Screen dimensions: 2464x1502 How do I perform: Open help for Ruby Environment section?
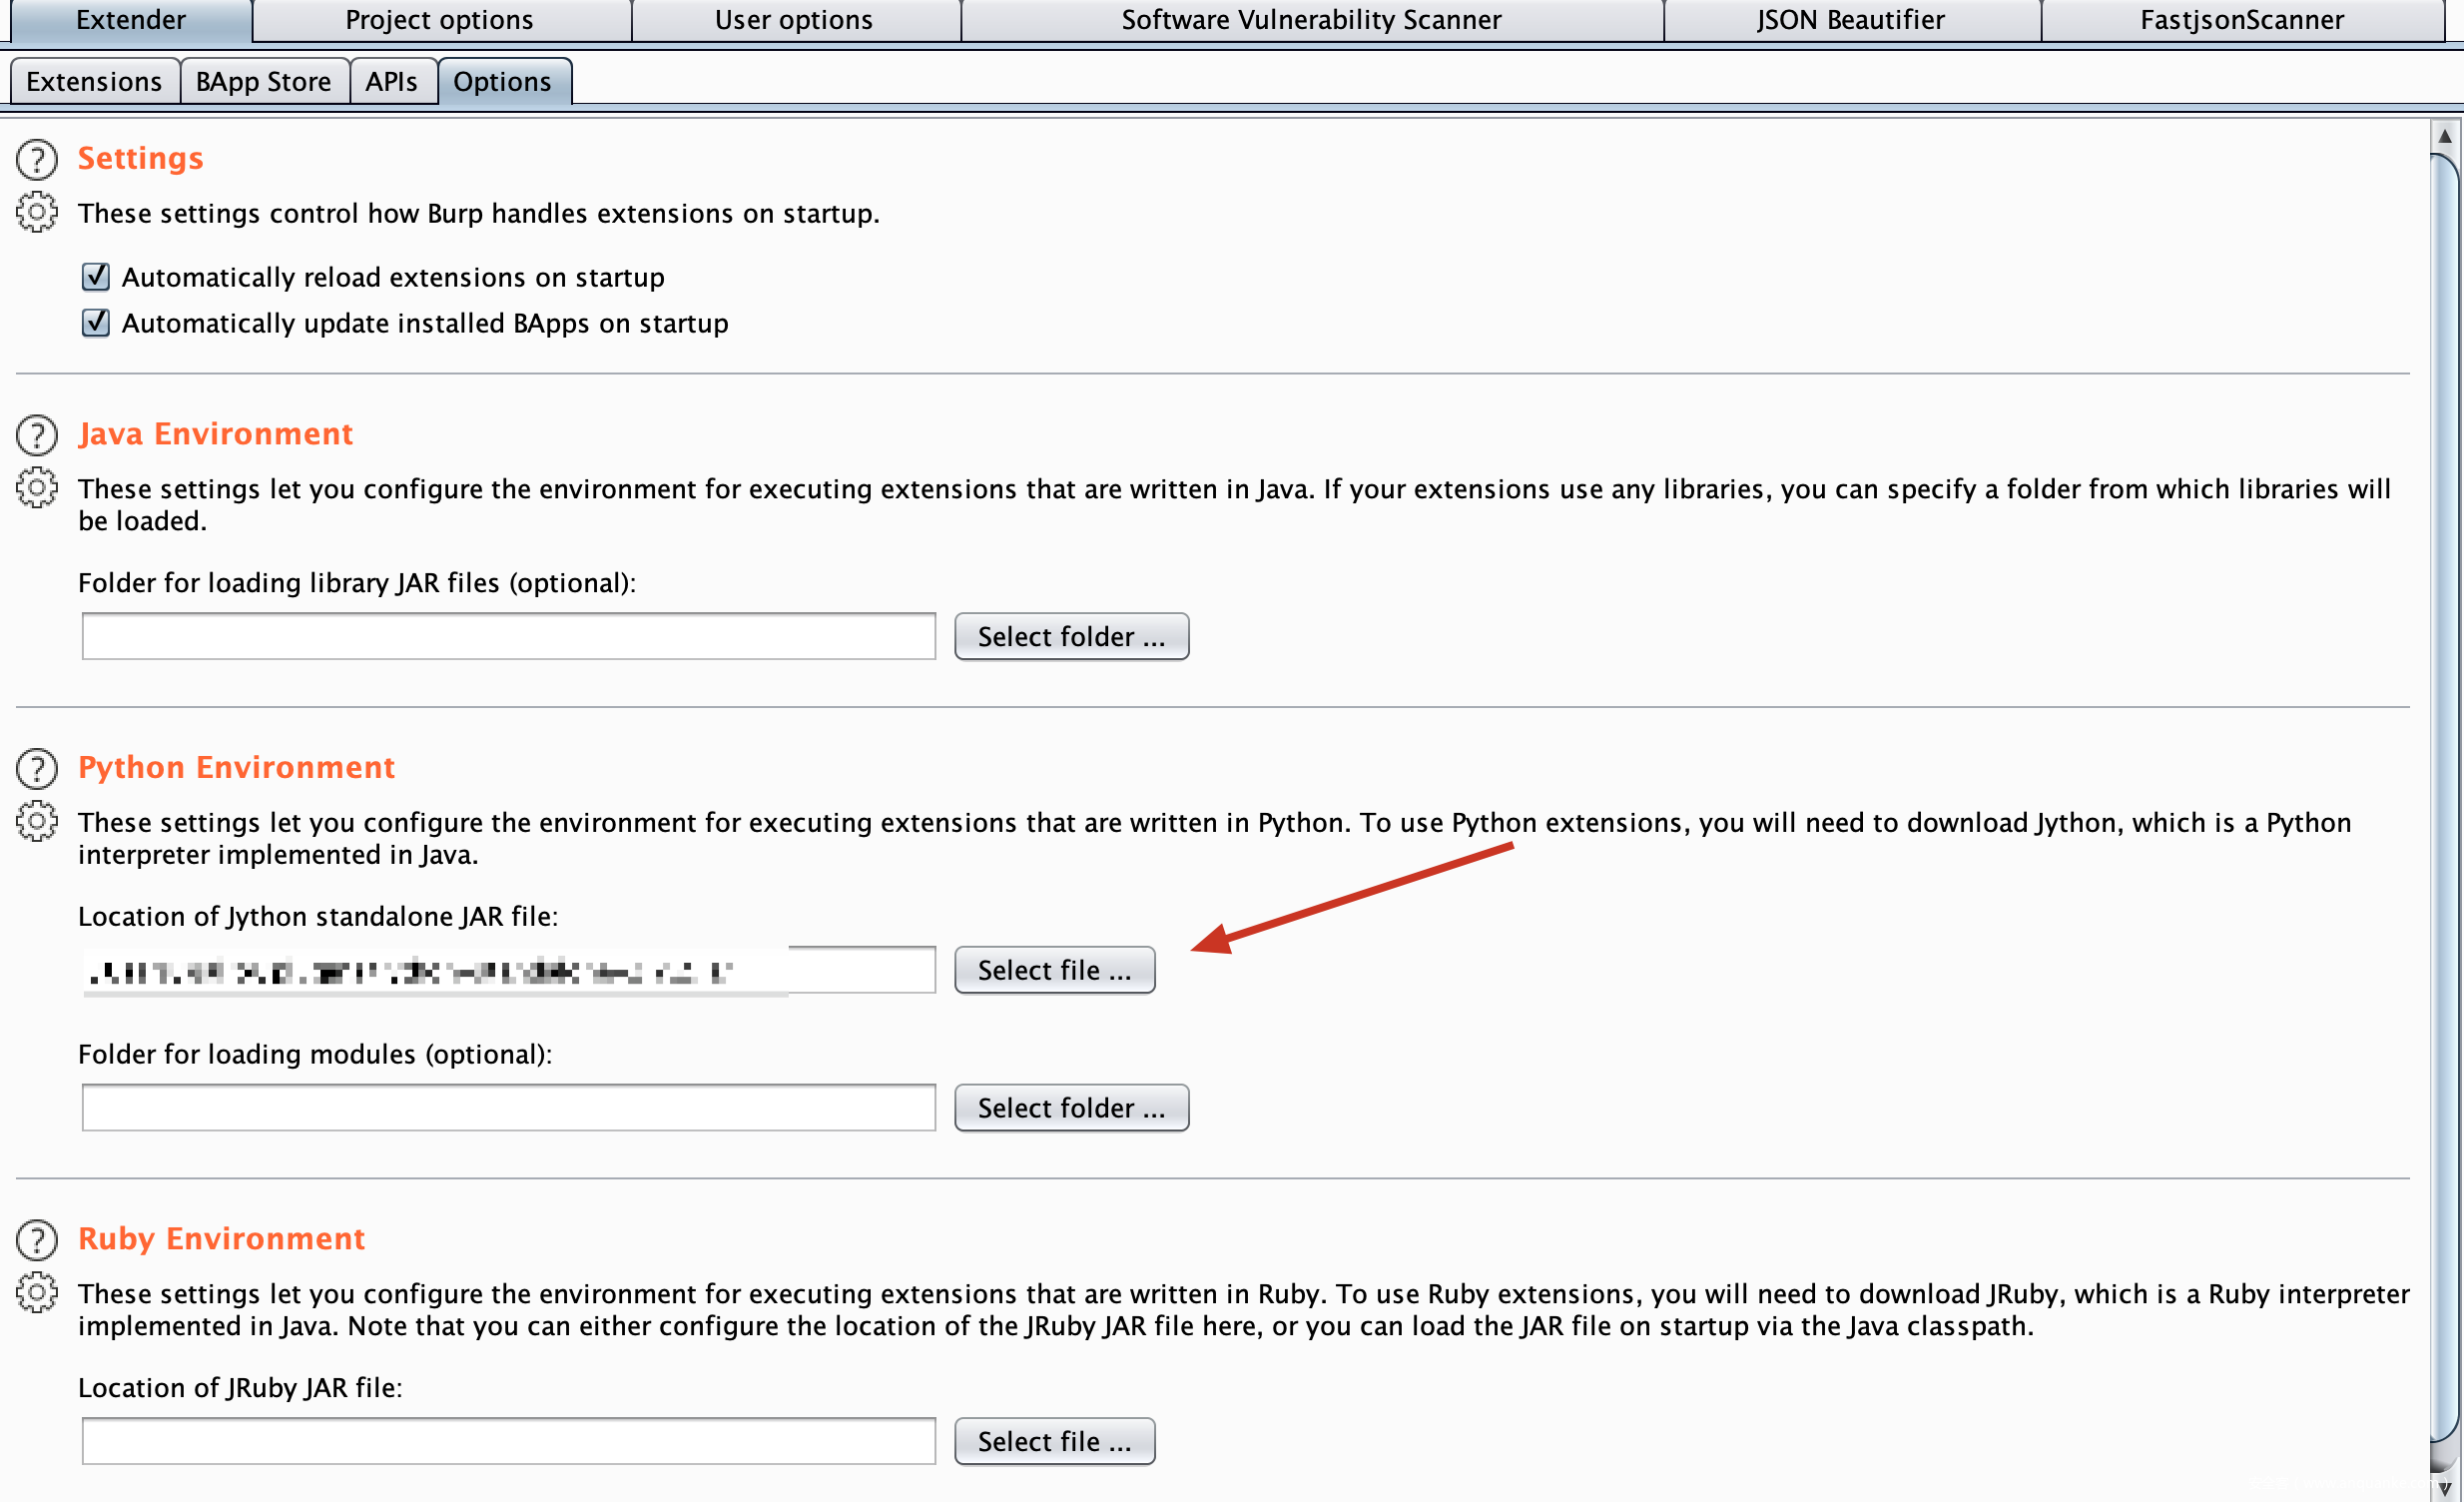[37, 1239]
